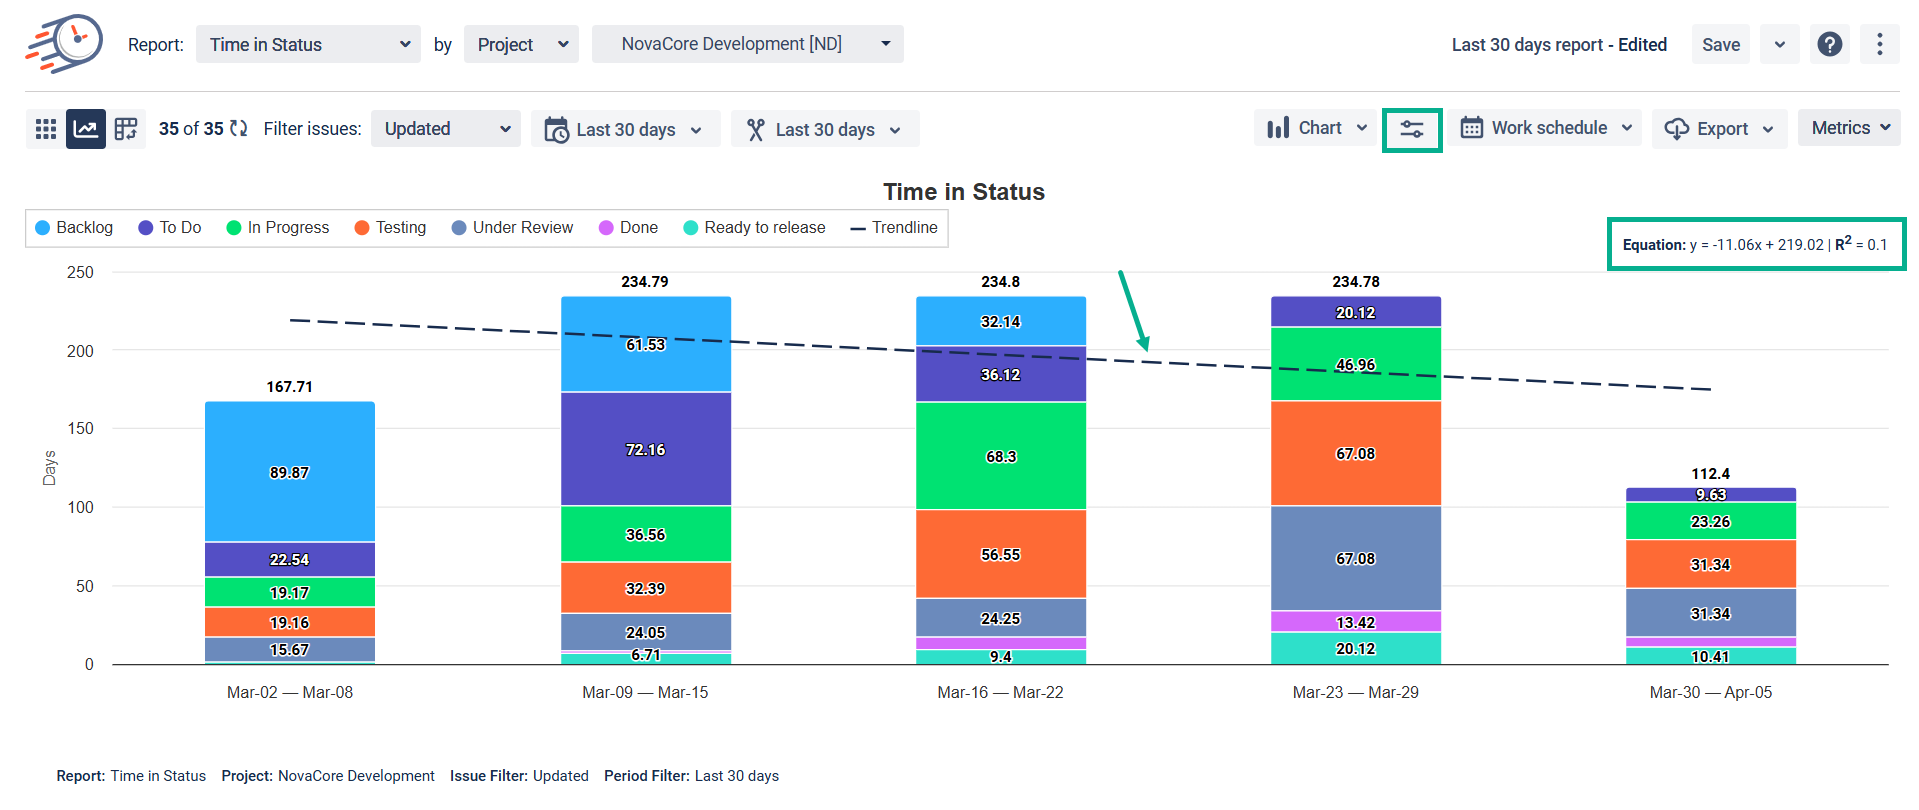Viewport: 1919px width, 810px height.
Task: Open chart settings sliders icon
Action: click(x=1411, y=130)
